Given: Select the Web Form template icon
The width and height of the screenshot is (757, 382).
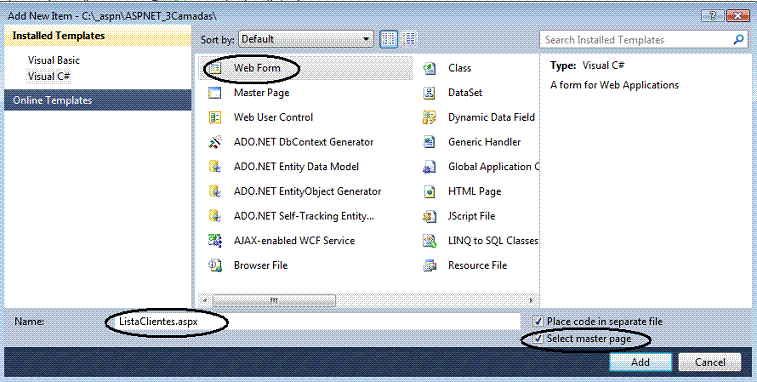Looking at the screenshot, I should tap(215, 68).
